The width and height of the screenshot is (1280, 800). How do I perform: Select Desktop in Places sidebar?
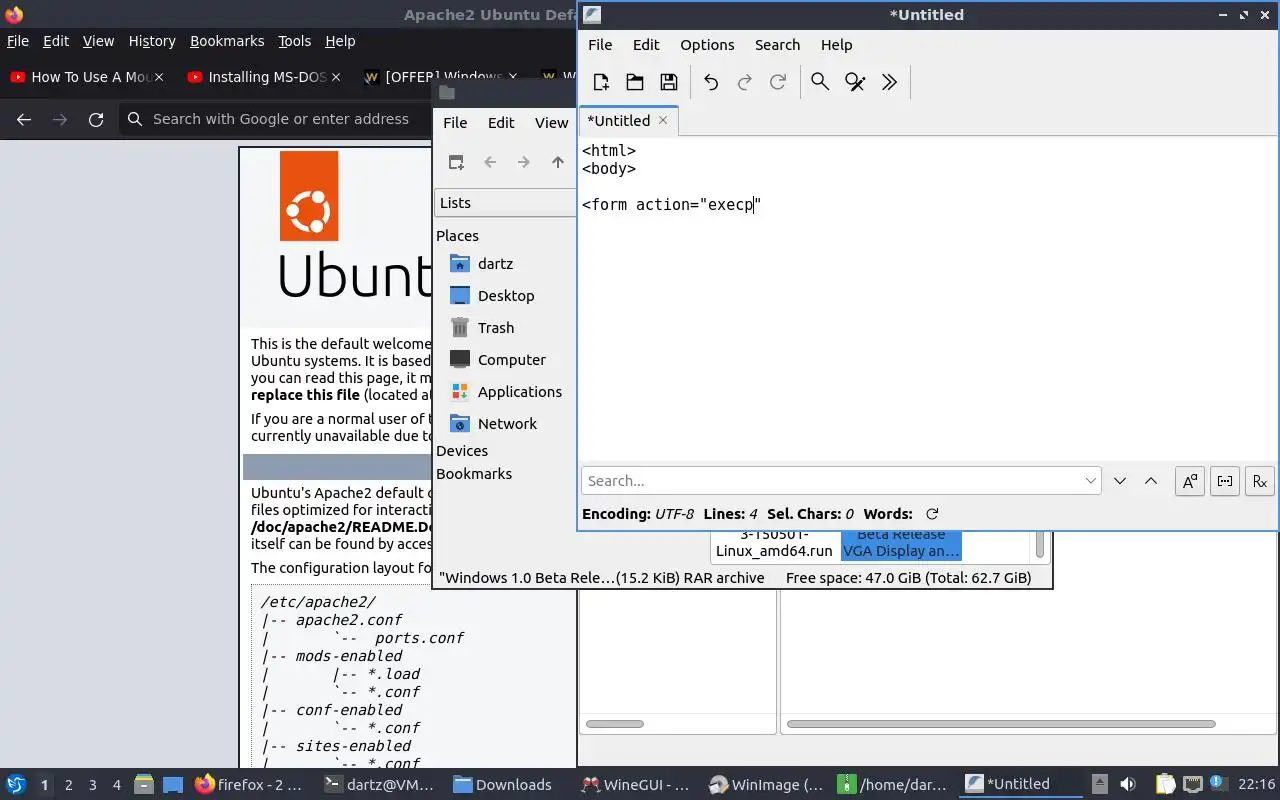coord(506,296)
